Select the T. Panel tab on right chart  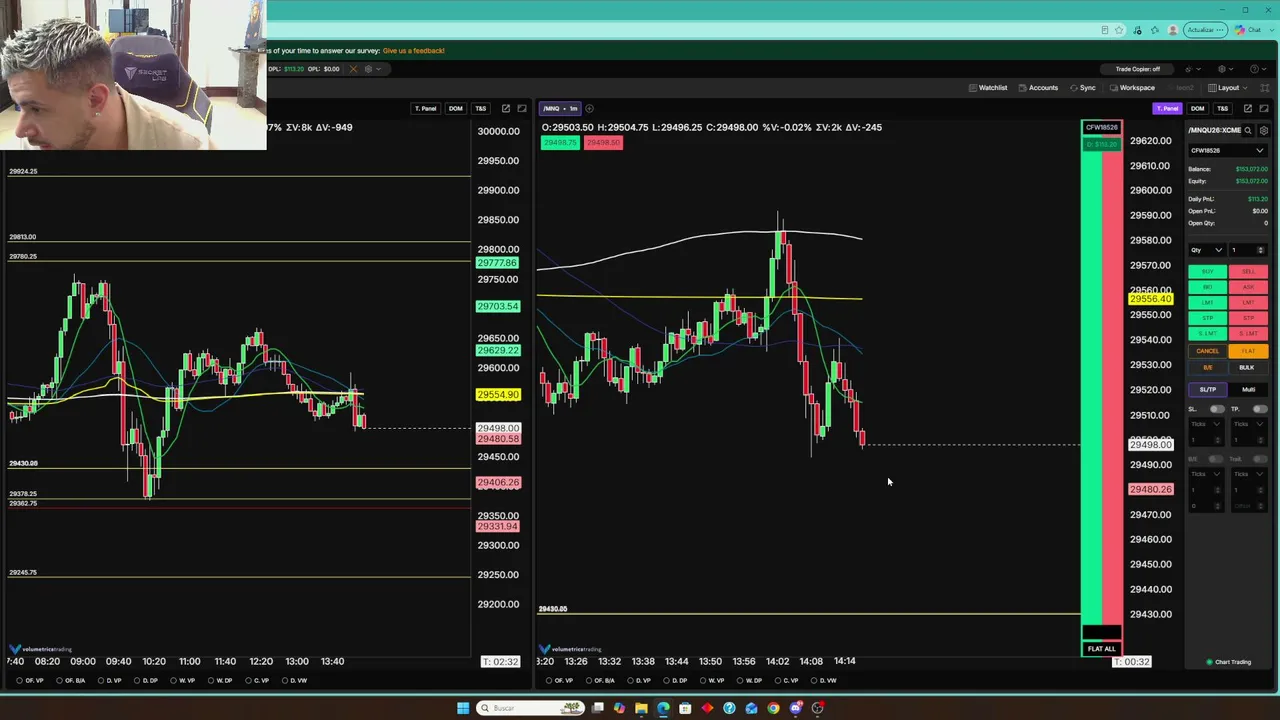(x=1167, y=108)
